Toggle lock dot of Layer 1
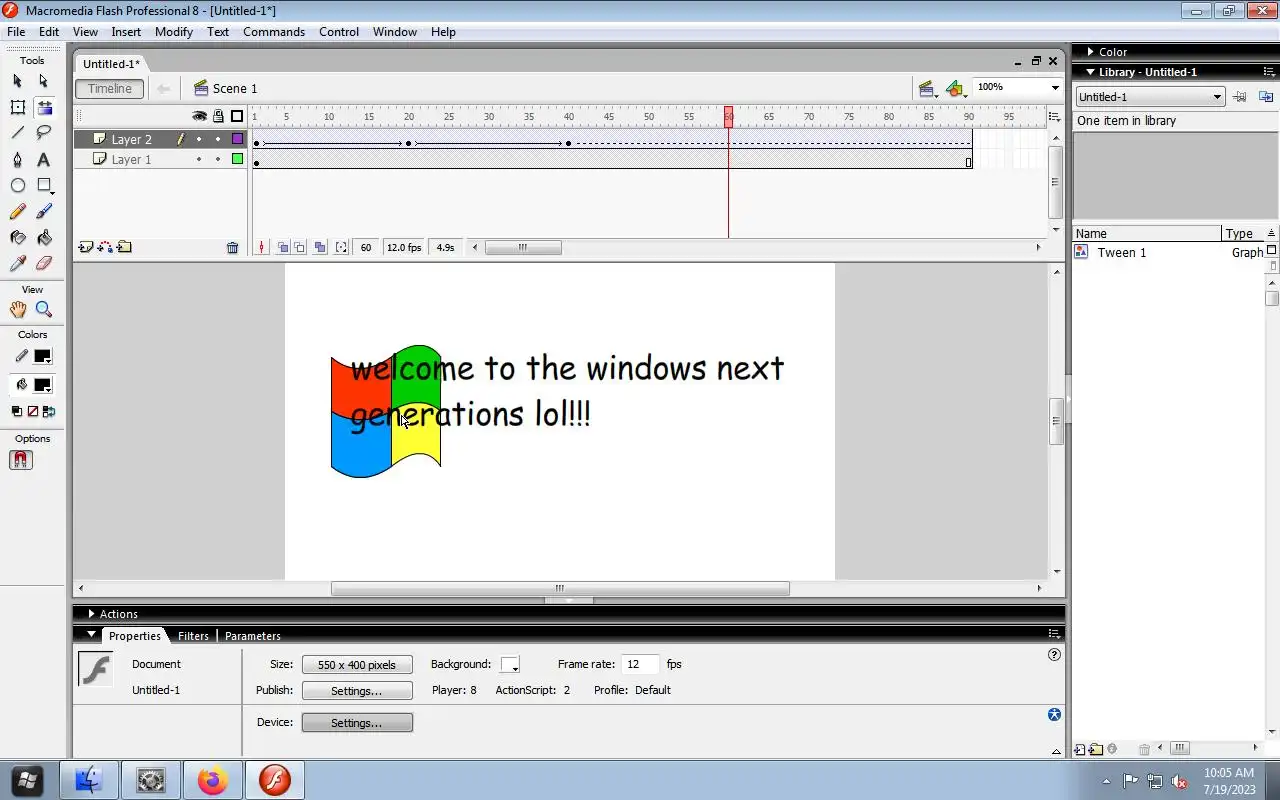The width and height of the screenshot is (1280, 800). tap(218, 159)
